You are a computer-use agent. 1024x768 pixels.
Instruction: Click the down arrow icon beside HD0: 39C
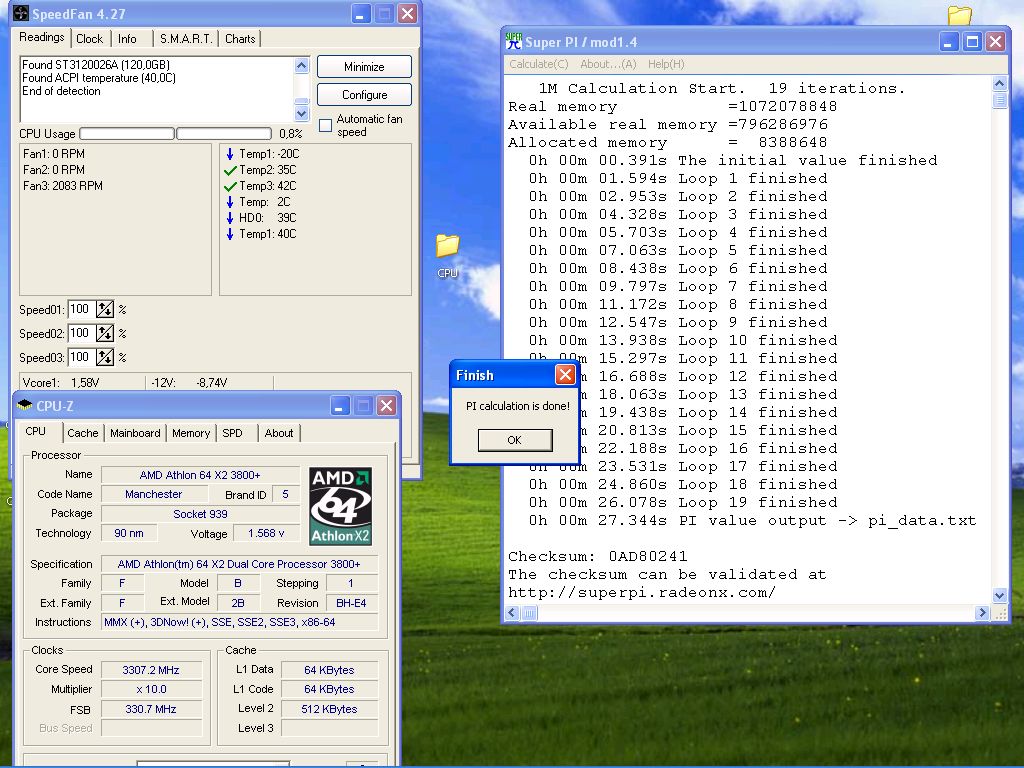[x=230, y=218]
